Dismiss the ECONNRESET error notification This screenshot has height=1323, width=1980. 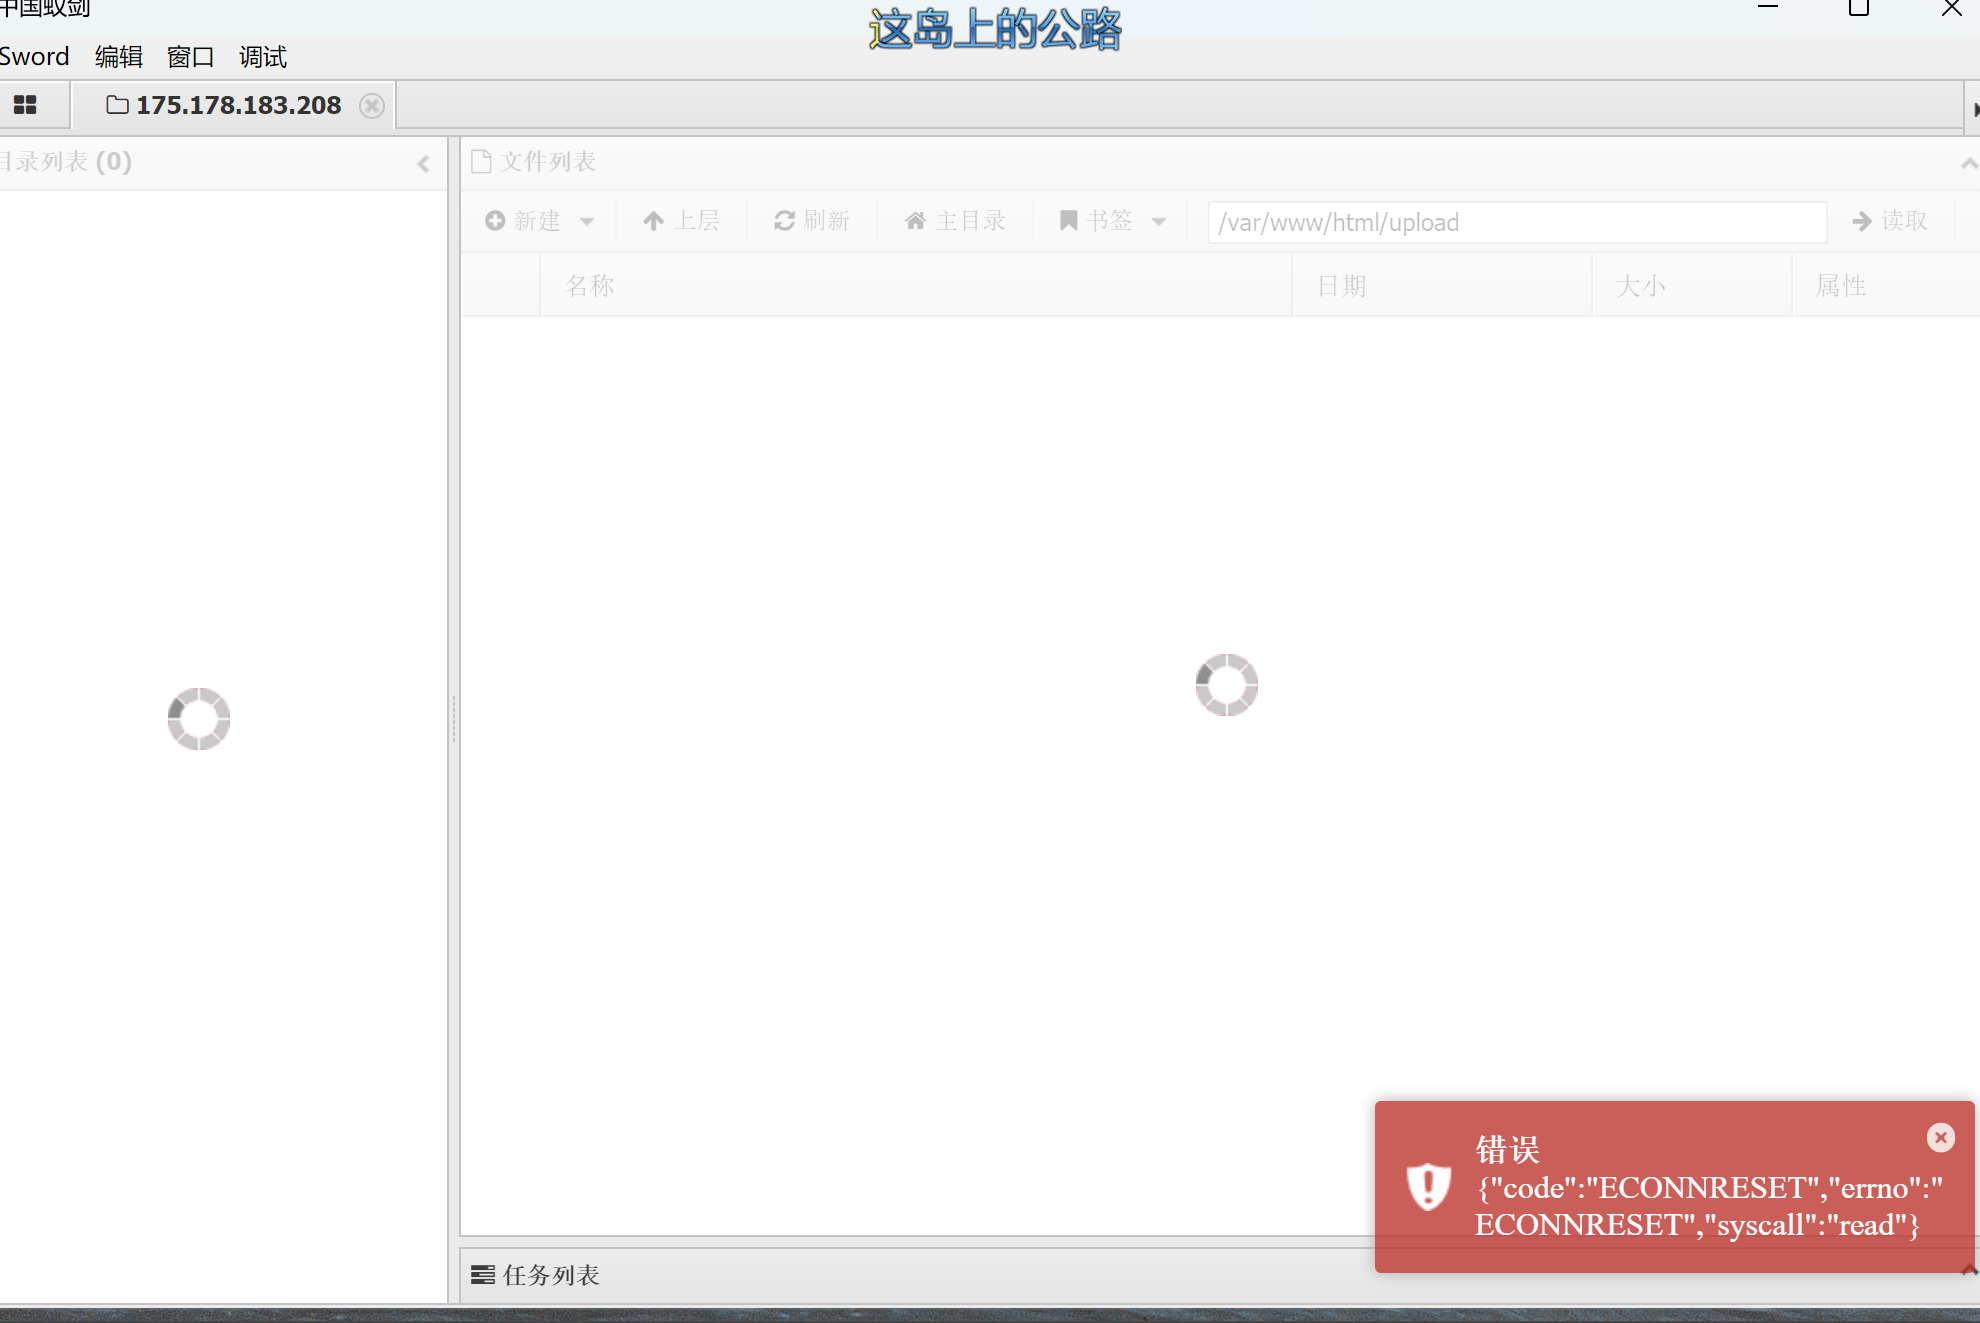pos(1940,1137)
